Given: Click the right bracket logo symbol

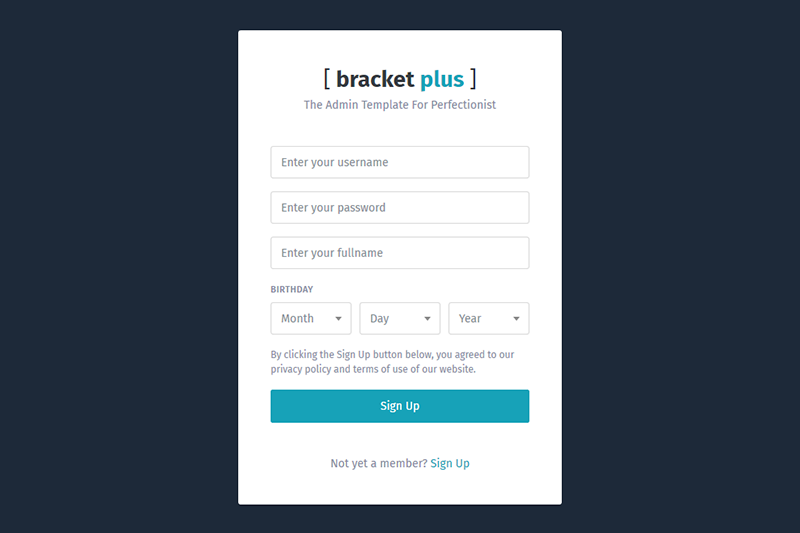Looking at the screenshot, I should [x=473, y=79].
